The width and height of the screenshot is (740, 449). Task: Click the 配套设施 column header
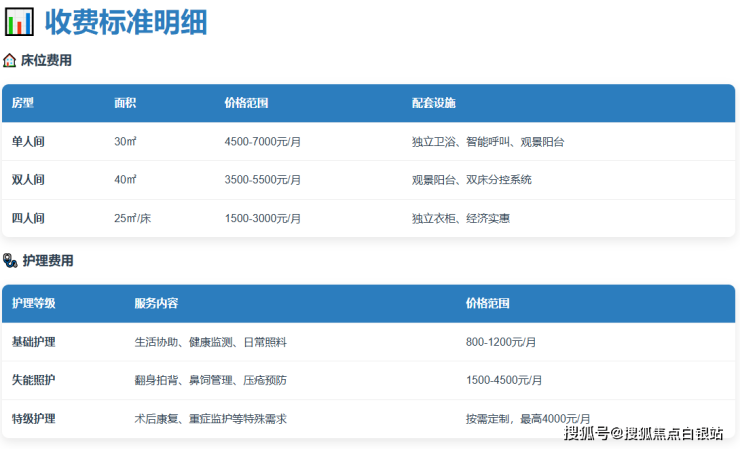pos(433,103)
